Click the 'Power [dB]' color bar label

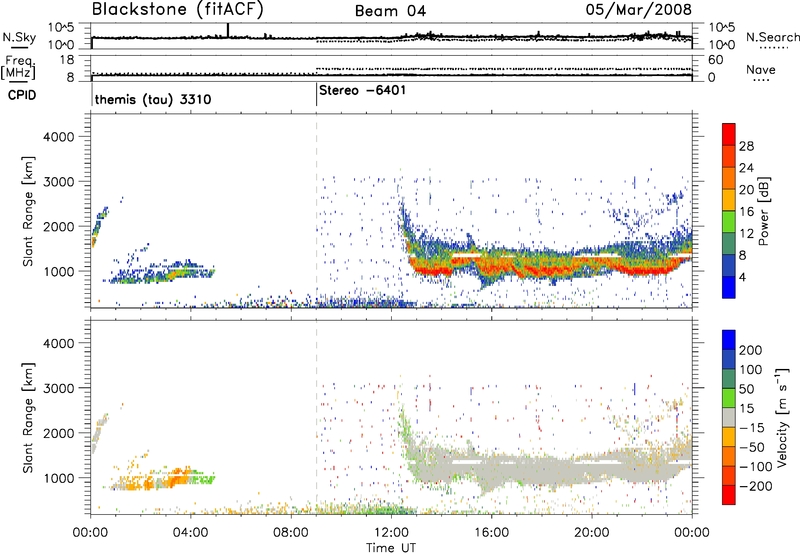(764, 211)
